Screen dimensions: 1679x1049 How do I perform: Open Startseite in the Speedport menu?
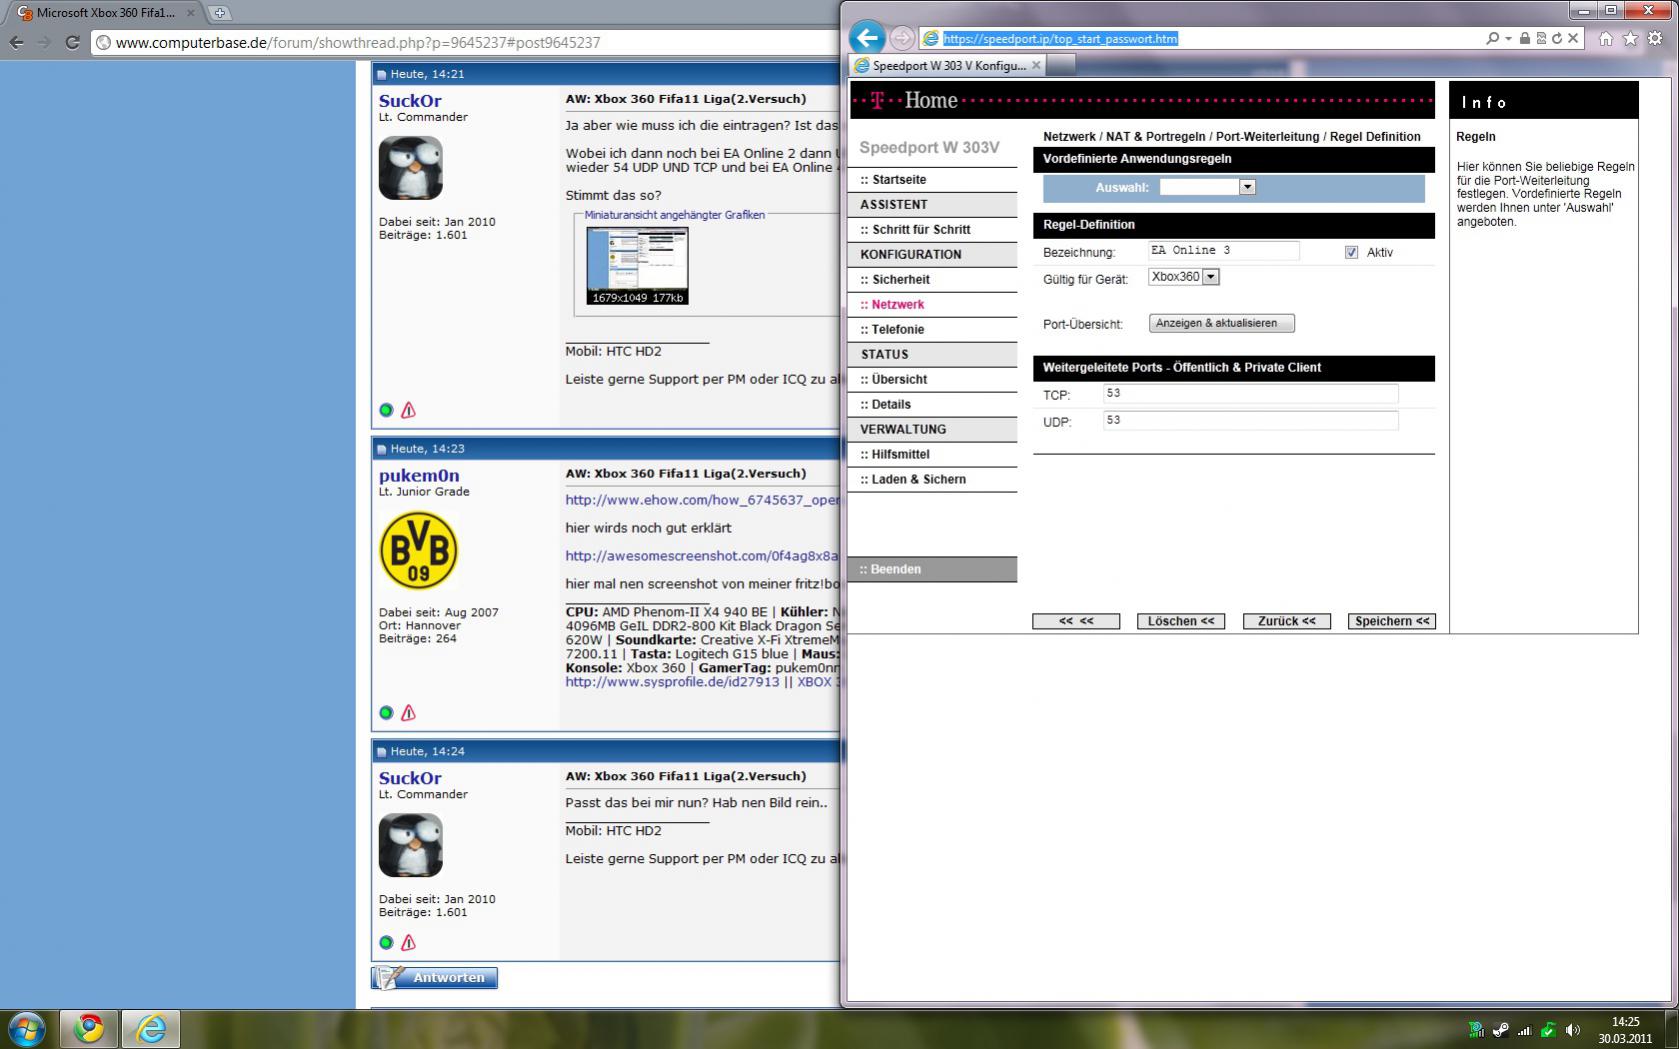click(x=899, y=180)
